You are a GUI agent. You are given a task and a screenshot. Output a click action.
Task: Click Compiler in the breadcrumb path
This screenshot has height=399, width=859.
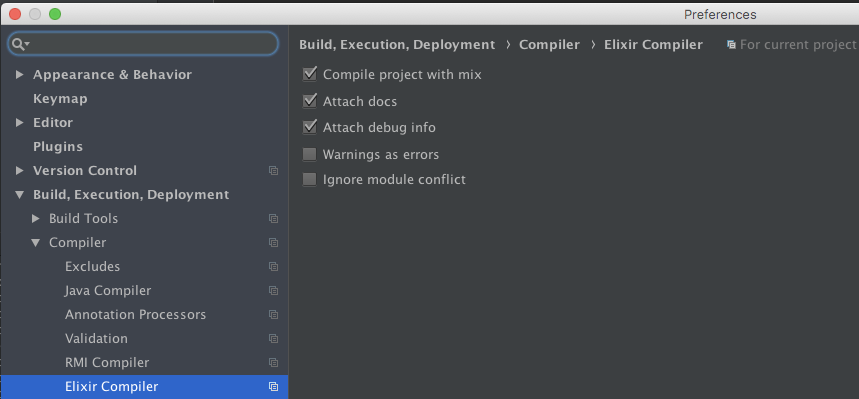pos(549,45)
